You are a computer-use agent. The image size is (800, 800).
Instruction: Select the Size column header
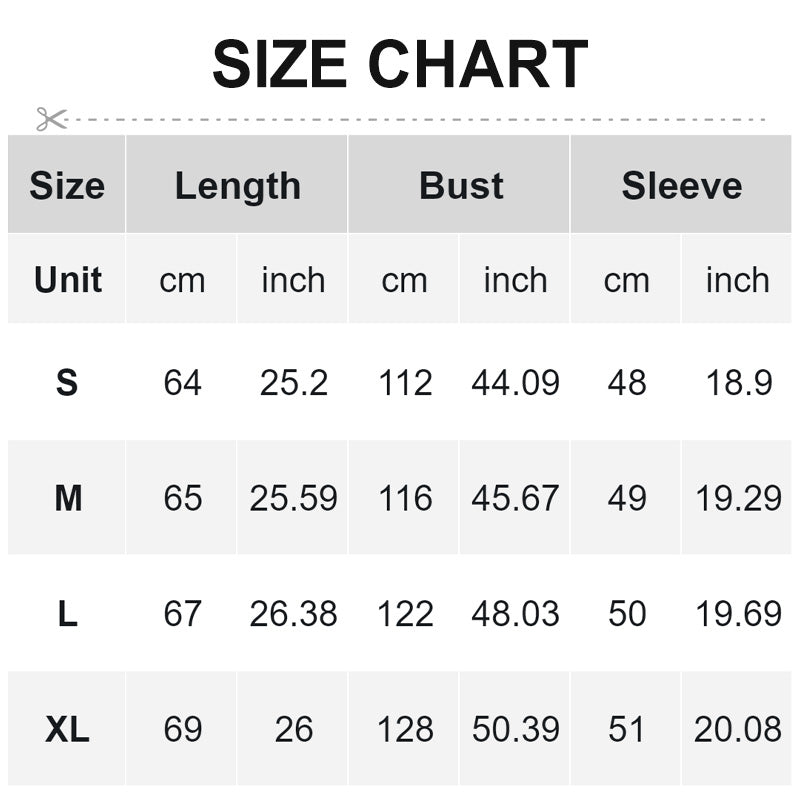click(67, 186)
